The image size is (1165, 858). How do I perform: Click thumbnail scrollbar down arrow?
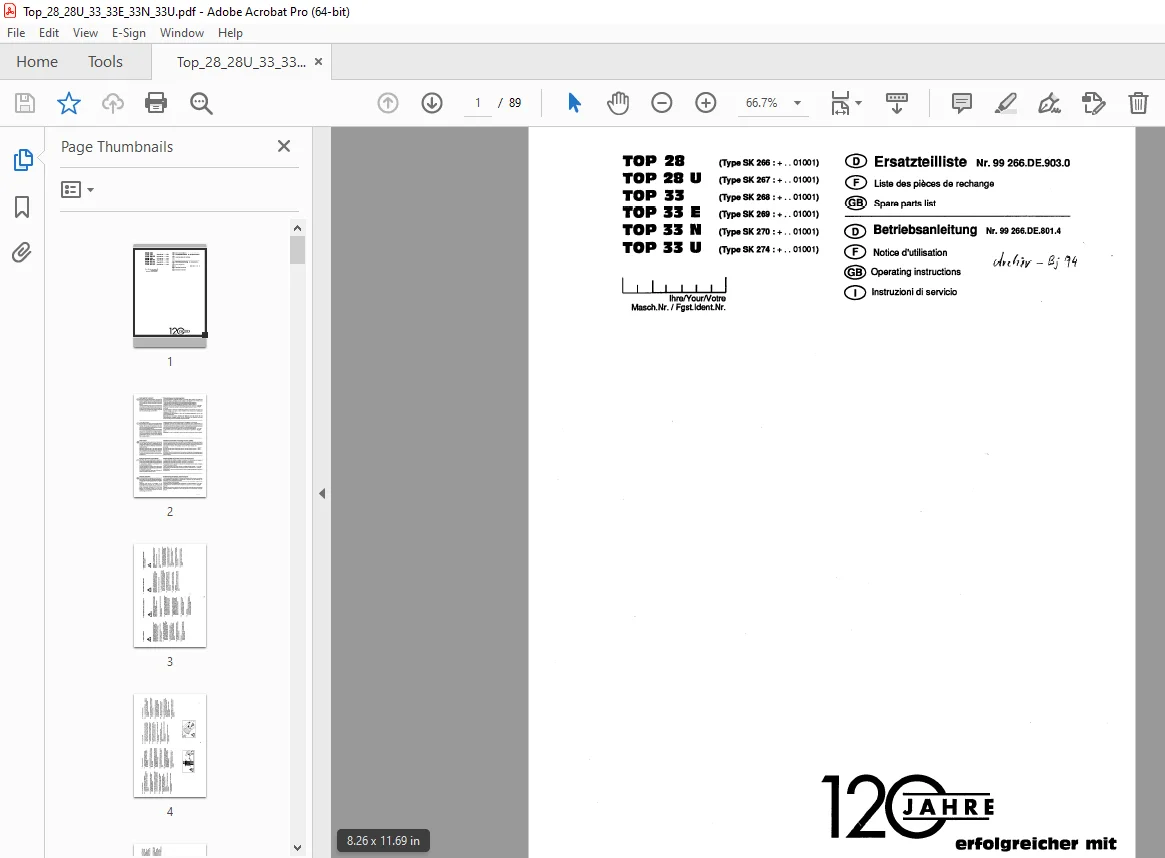pyautogui.click(x=297, y=848)
